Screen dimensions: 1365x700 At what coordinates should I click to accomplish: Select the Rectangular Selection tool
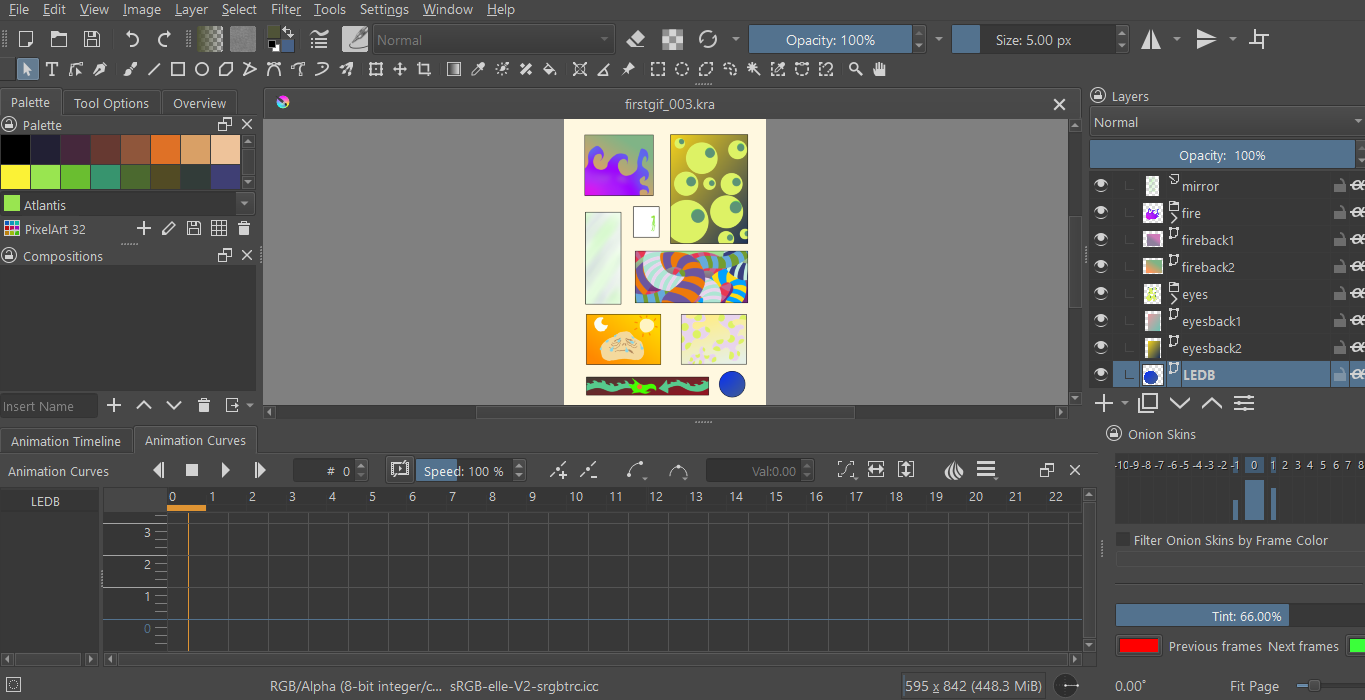[x=657, y=69]
